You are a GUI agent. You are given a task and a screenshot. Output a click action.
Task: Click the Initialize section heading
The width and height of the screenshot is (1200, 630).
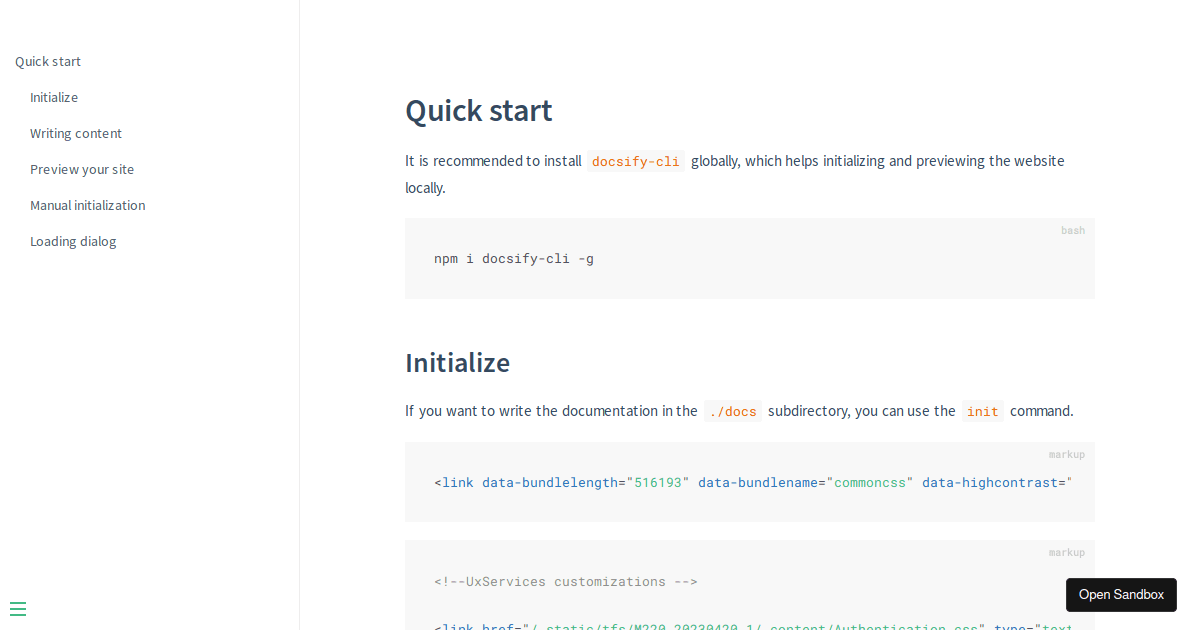[457, 362]
